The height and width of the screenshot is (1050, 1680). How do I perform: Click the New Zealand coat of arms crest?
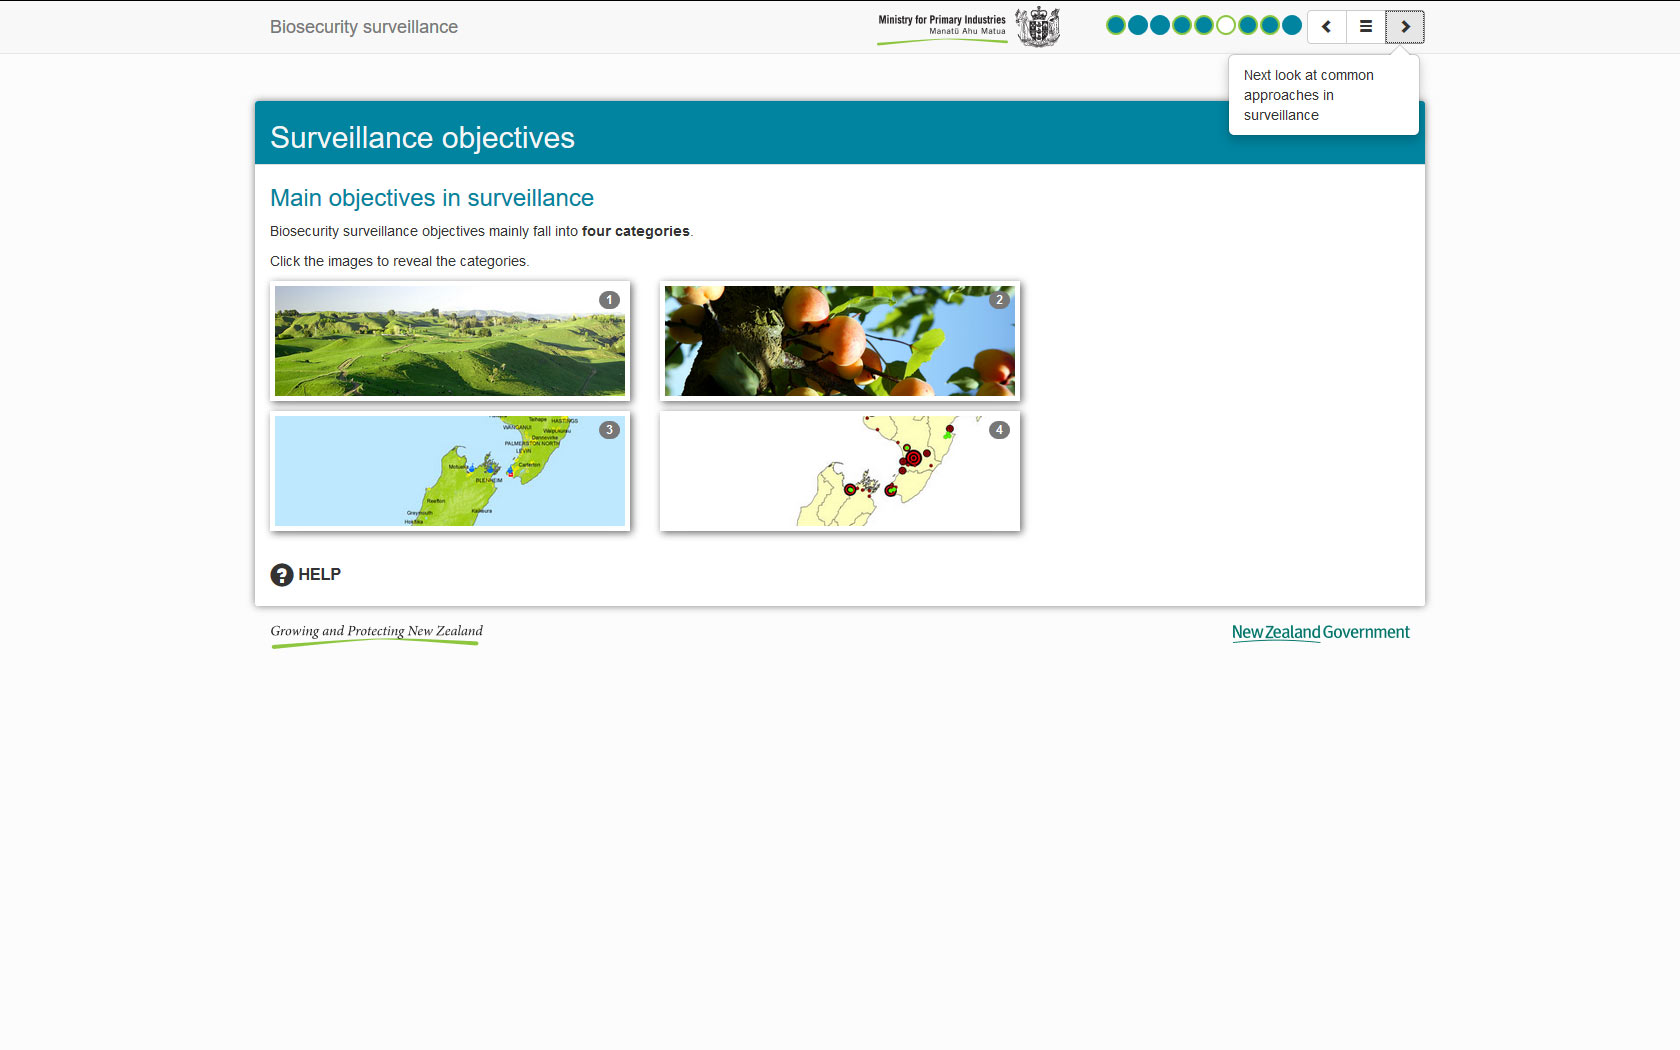1038,27
